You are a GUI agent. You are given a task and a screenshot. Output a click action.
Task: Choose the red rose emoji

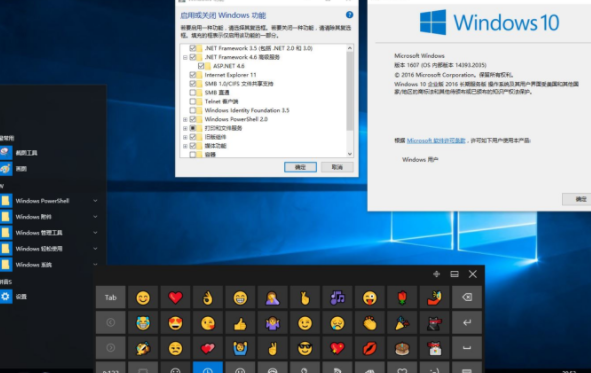402,297
